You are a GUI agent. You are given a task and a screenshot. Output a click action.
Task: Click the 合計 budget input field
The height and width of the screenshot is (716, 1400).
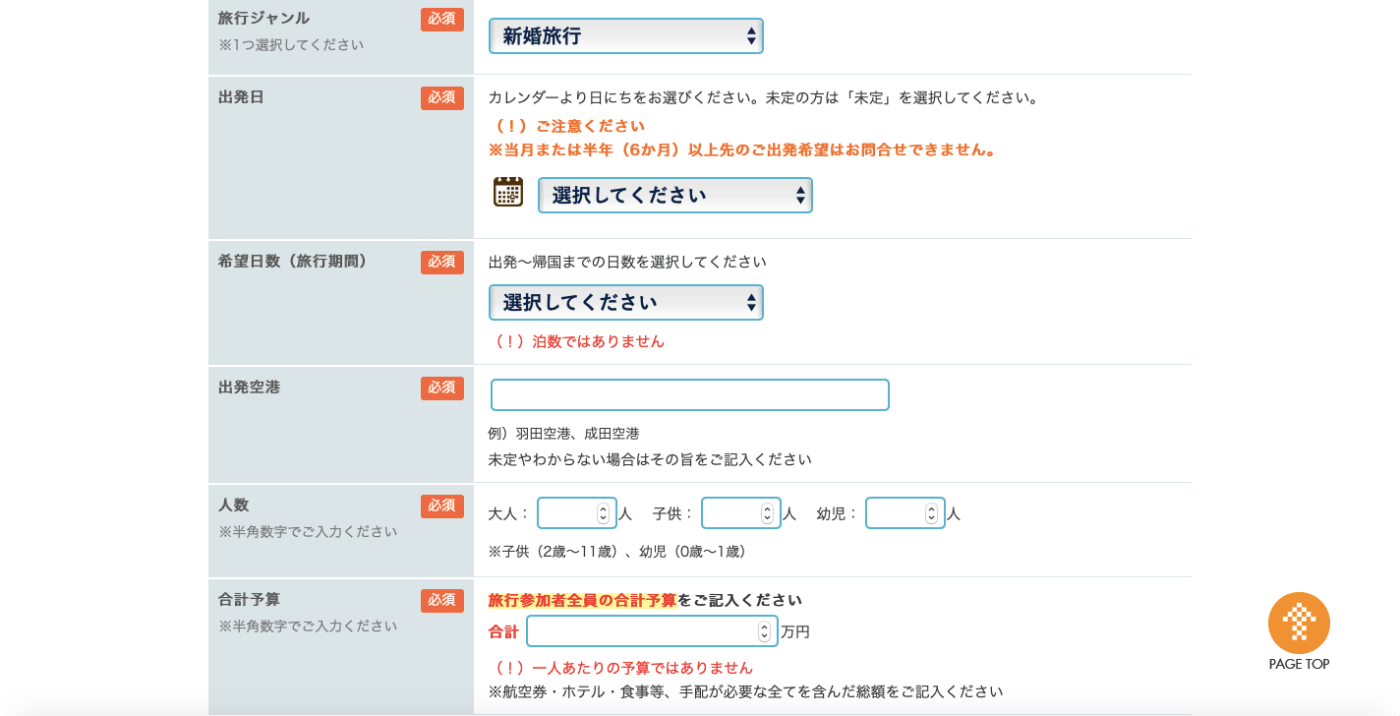(641, 631)
